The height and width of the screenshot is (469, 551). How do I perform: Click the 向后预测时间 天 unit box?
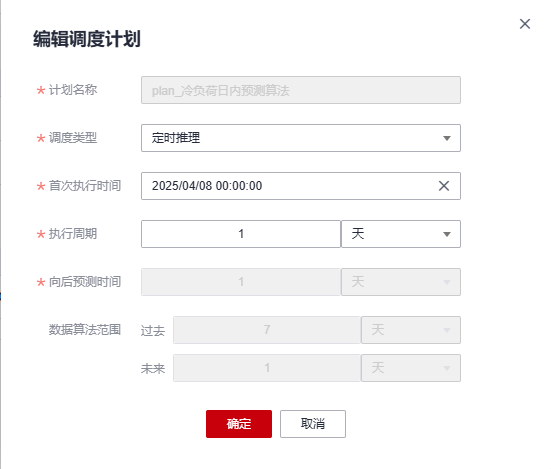click(401, 282)
